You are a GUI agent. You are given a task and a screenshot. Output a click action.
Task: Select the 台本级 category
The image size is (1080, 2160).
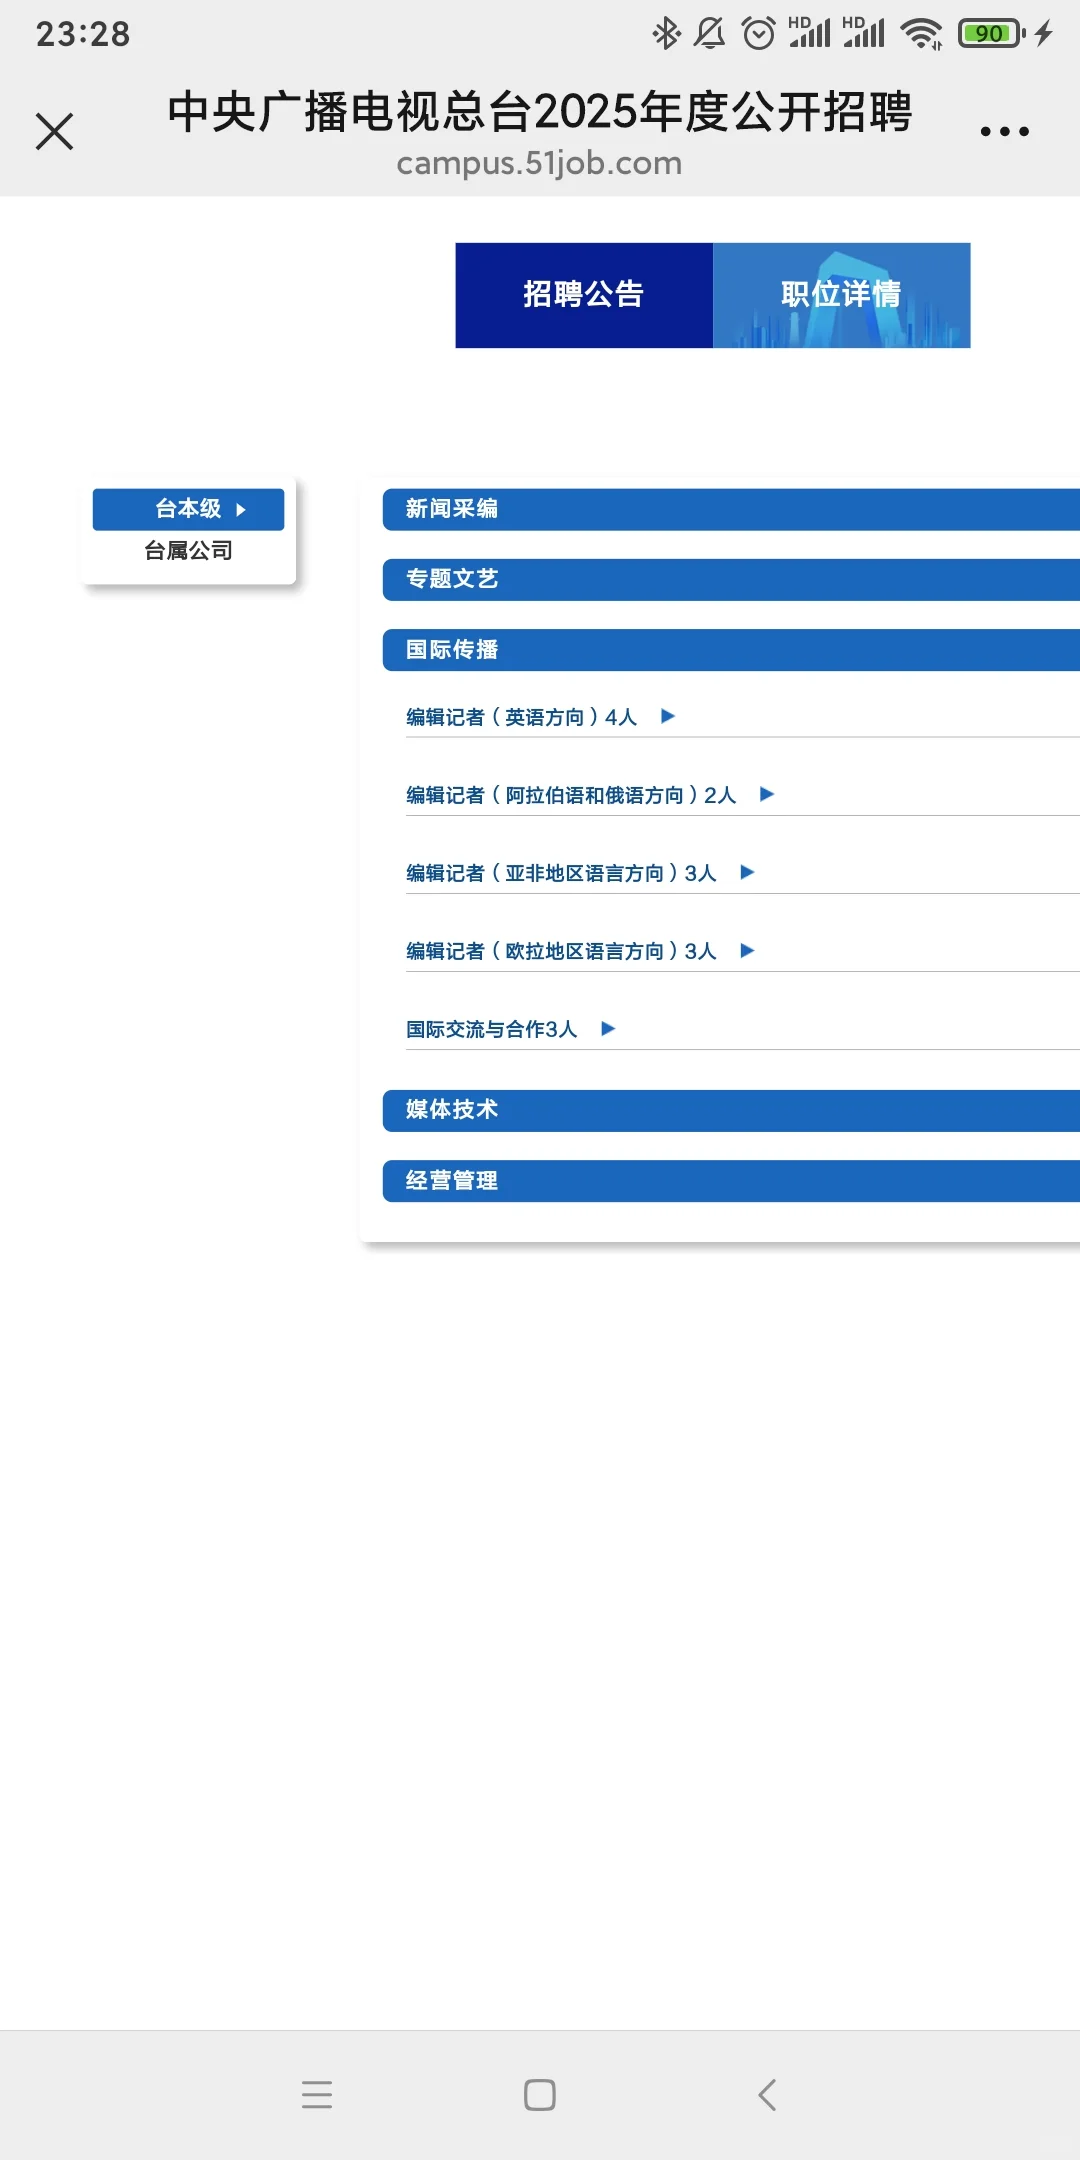188,509
